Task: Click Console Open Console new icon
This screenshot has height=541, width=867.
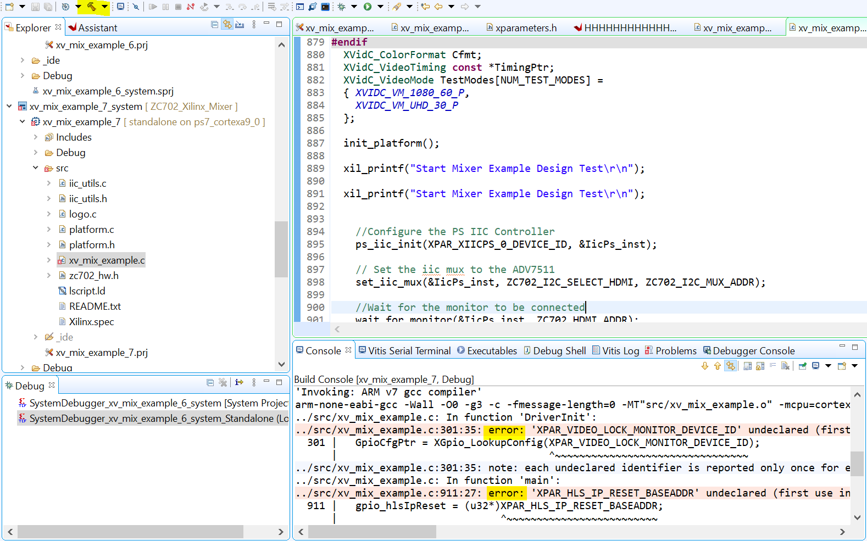Action: tap(842, 366)
